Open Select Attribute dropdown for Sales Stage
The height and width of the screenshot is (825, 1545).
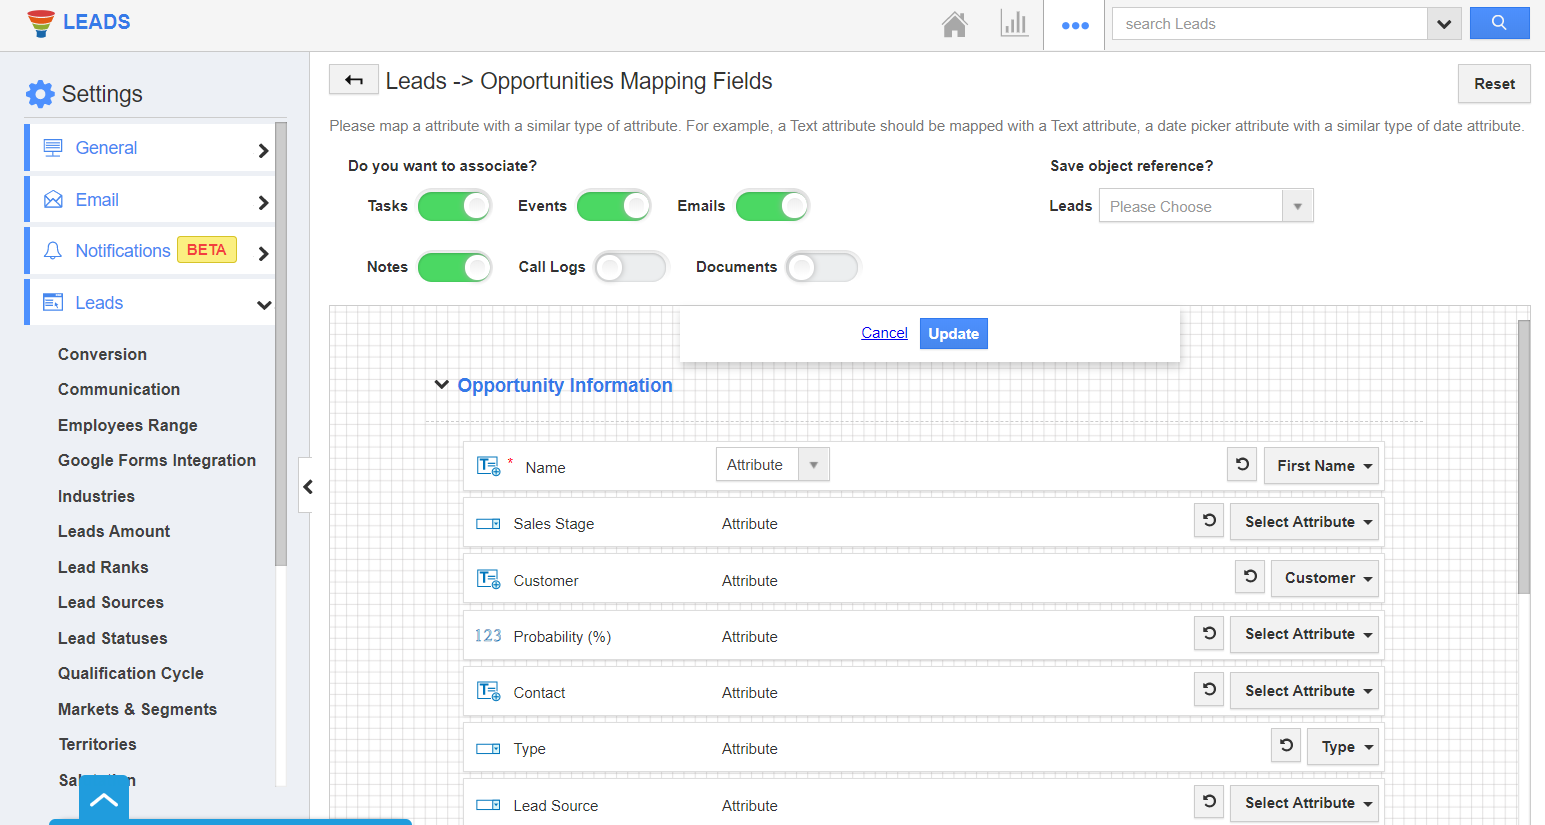(1305, 521)
